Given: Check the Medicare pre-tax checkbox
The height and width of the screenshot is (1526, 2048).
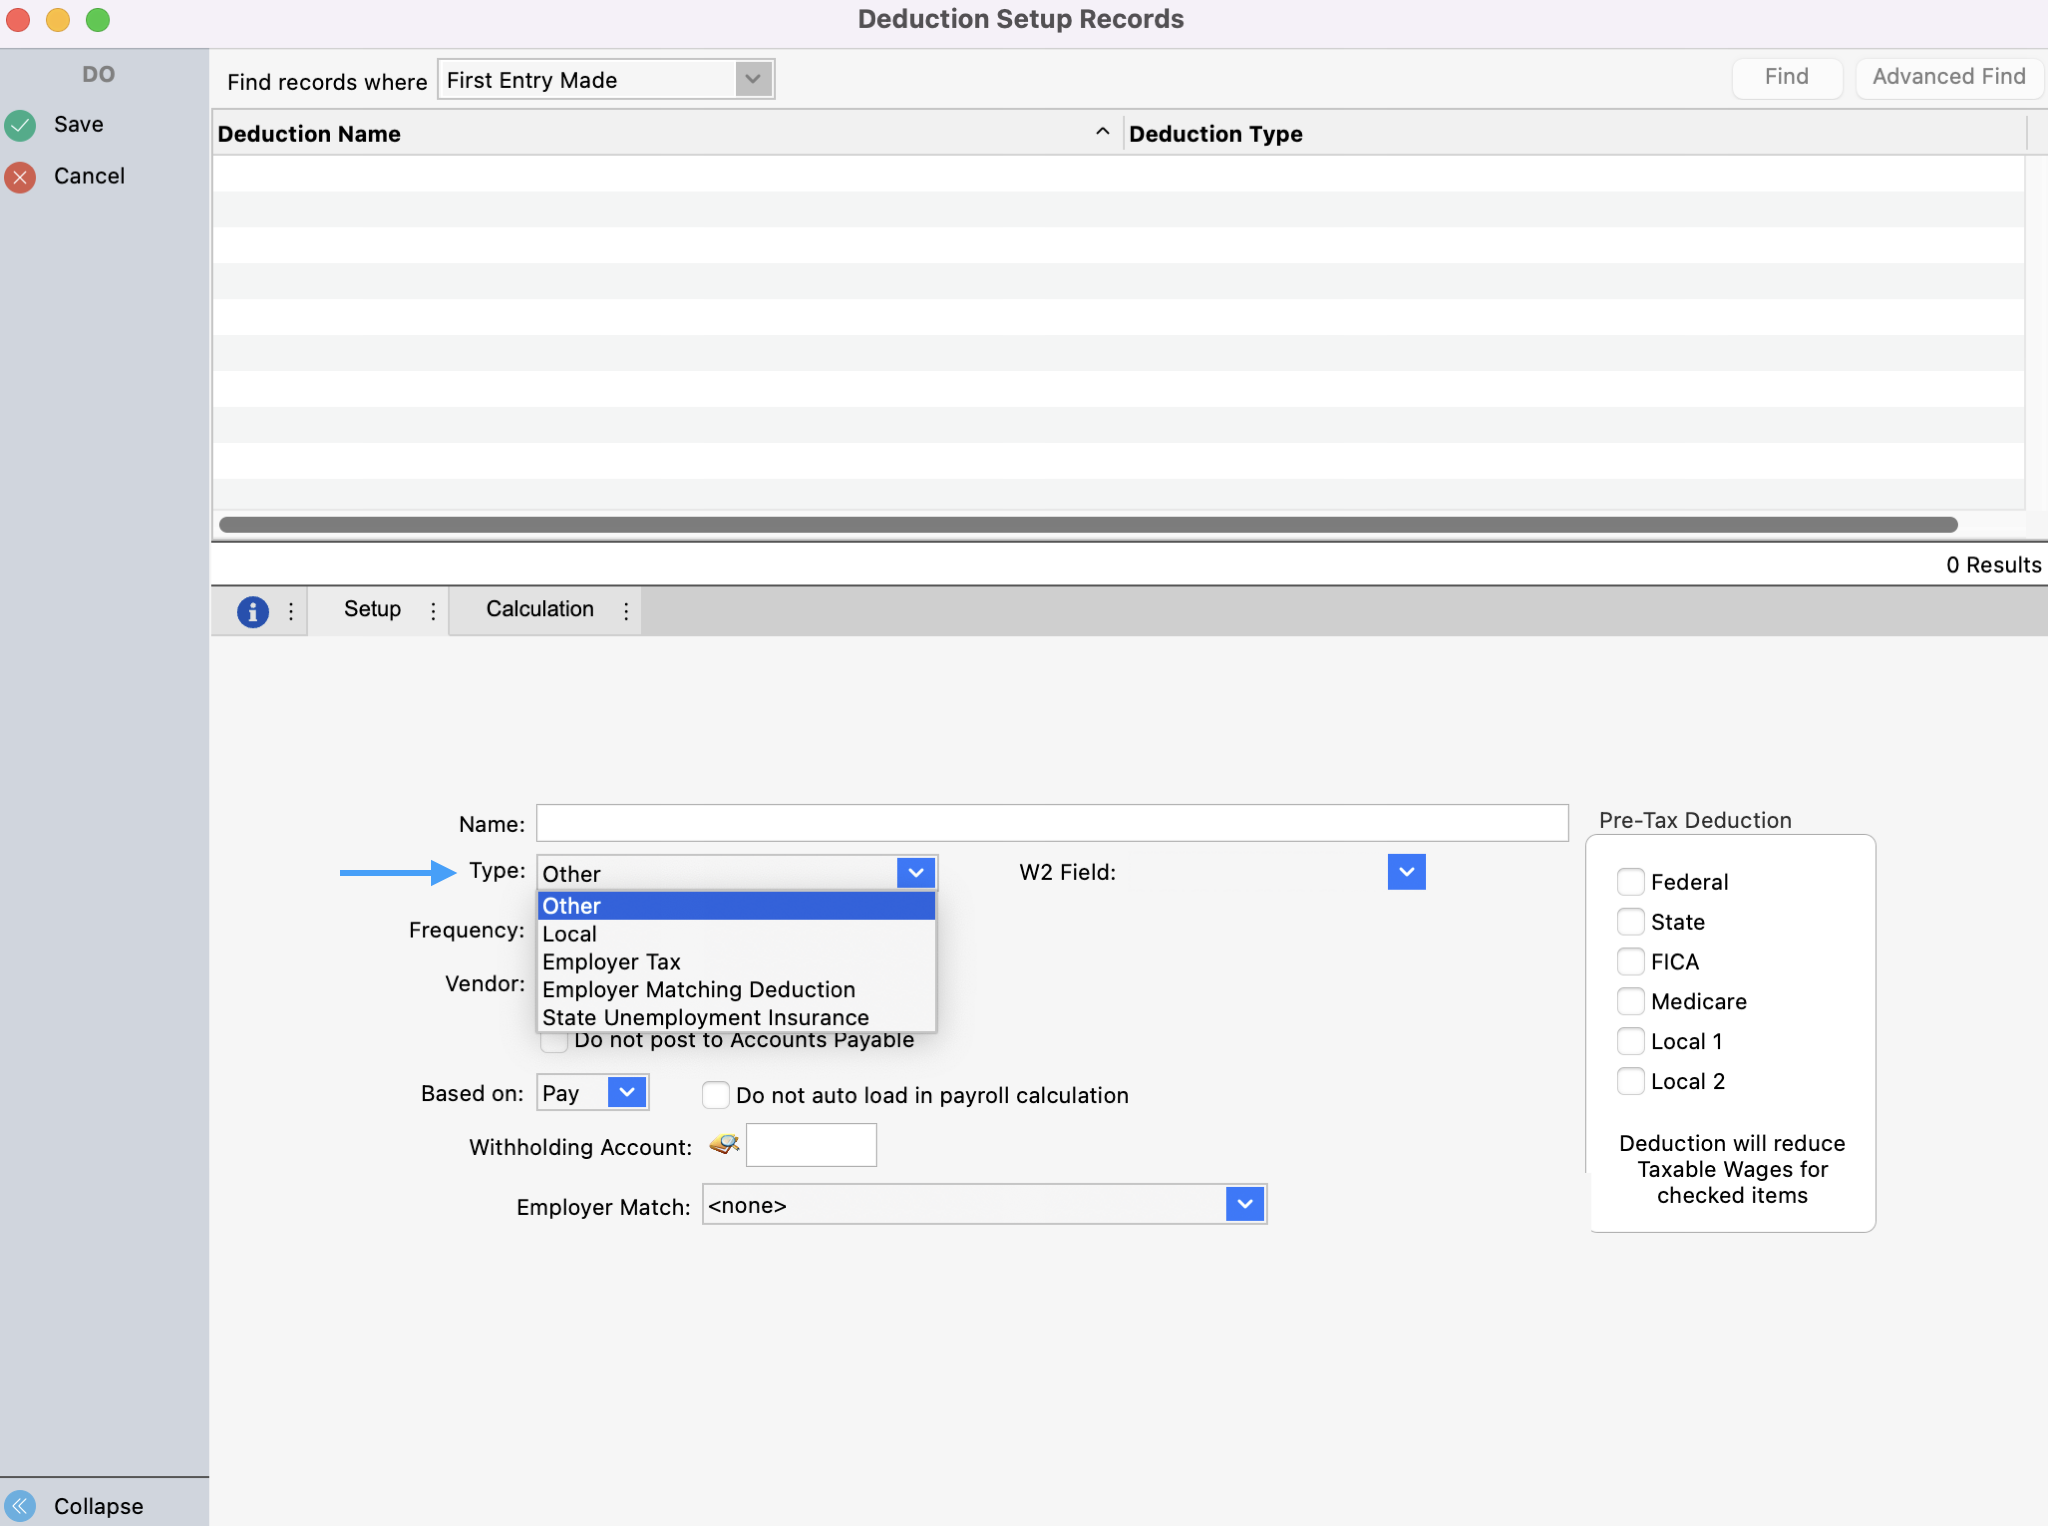Looking at the screenshot, I should pyautogui.click(x=1630, y=1001).
